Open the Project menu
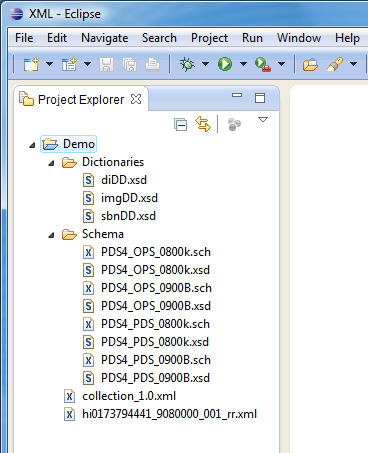Screen dimensions: 368x453 tap(209, 38)
